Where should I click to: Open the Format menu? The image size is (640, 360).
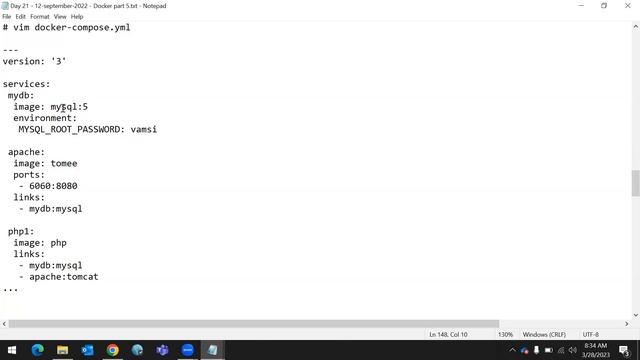coord(40,17)
